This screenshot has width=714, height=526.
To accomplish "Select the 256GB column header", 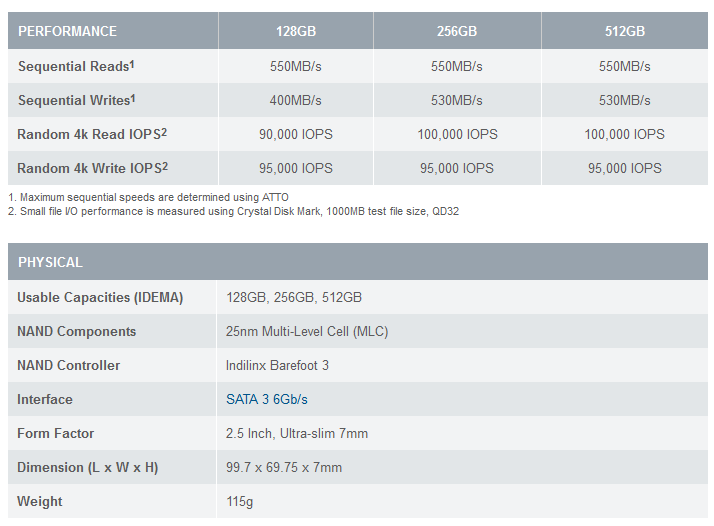I will [x=457, y=31].
